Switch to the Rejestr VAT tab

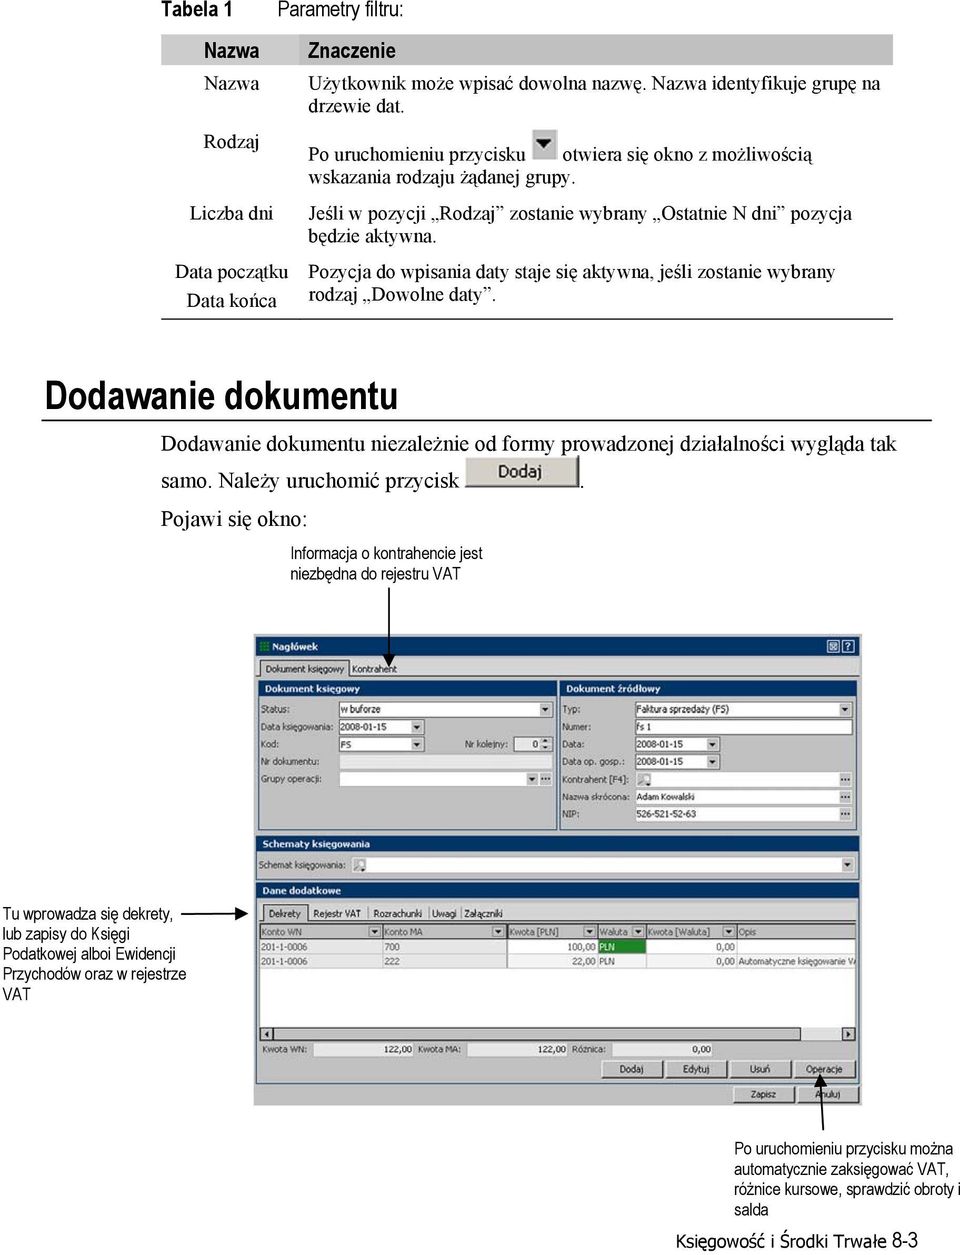tap(337, 913)
